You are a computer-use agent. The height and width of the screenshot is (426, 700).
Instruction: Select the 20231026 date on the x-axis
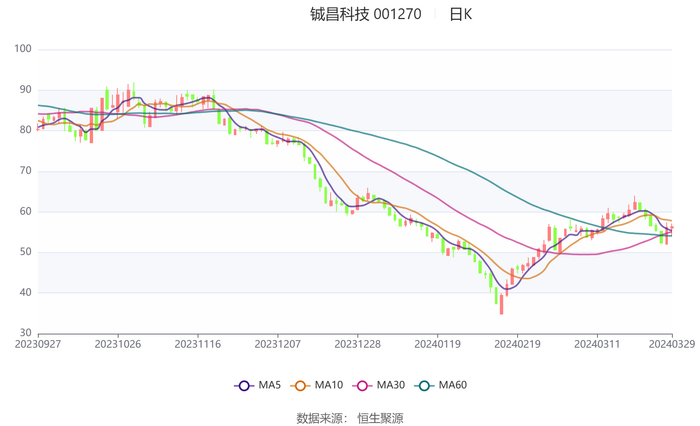pos(118,343)
